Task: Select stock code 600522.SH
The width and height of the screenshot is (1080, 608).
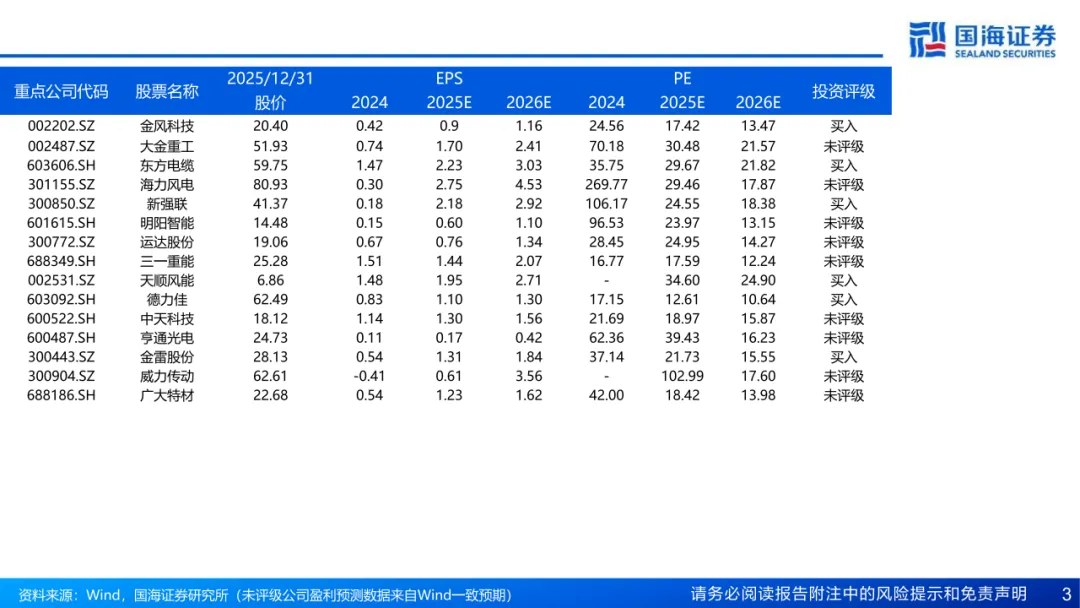Action: tap(61, 319)
